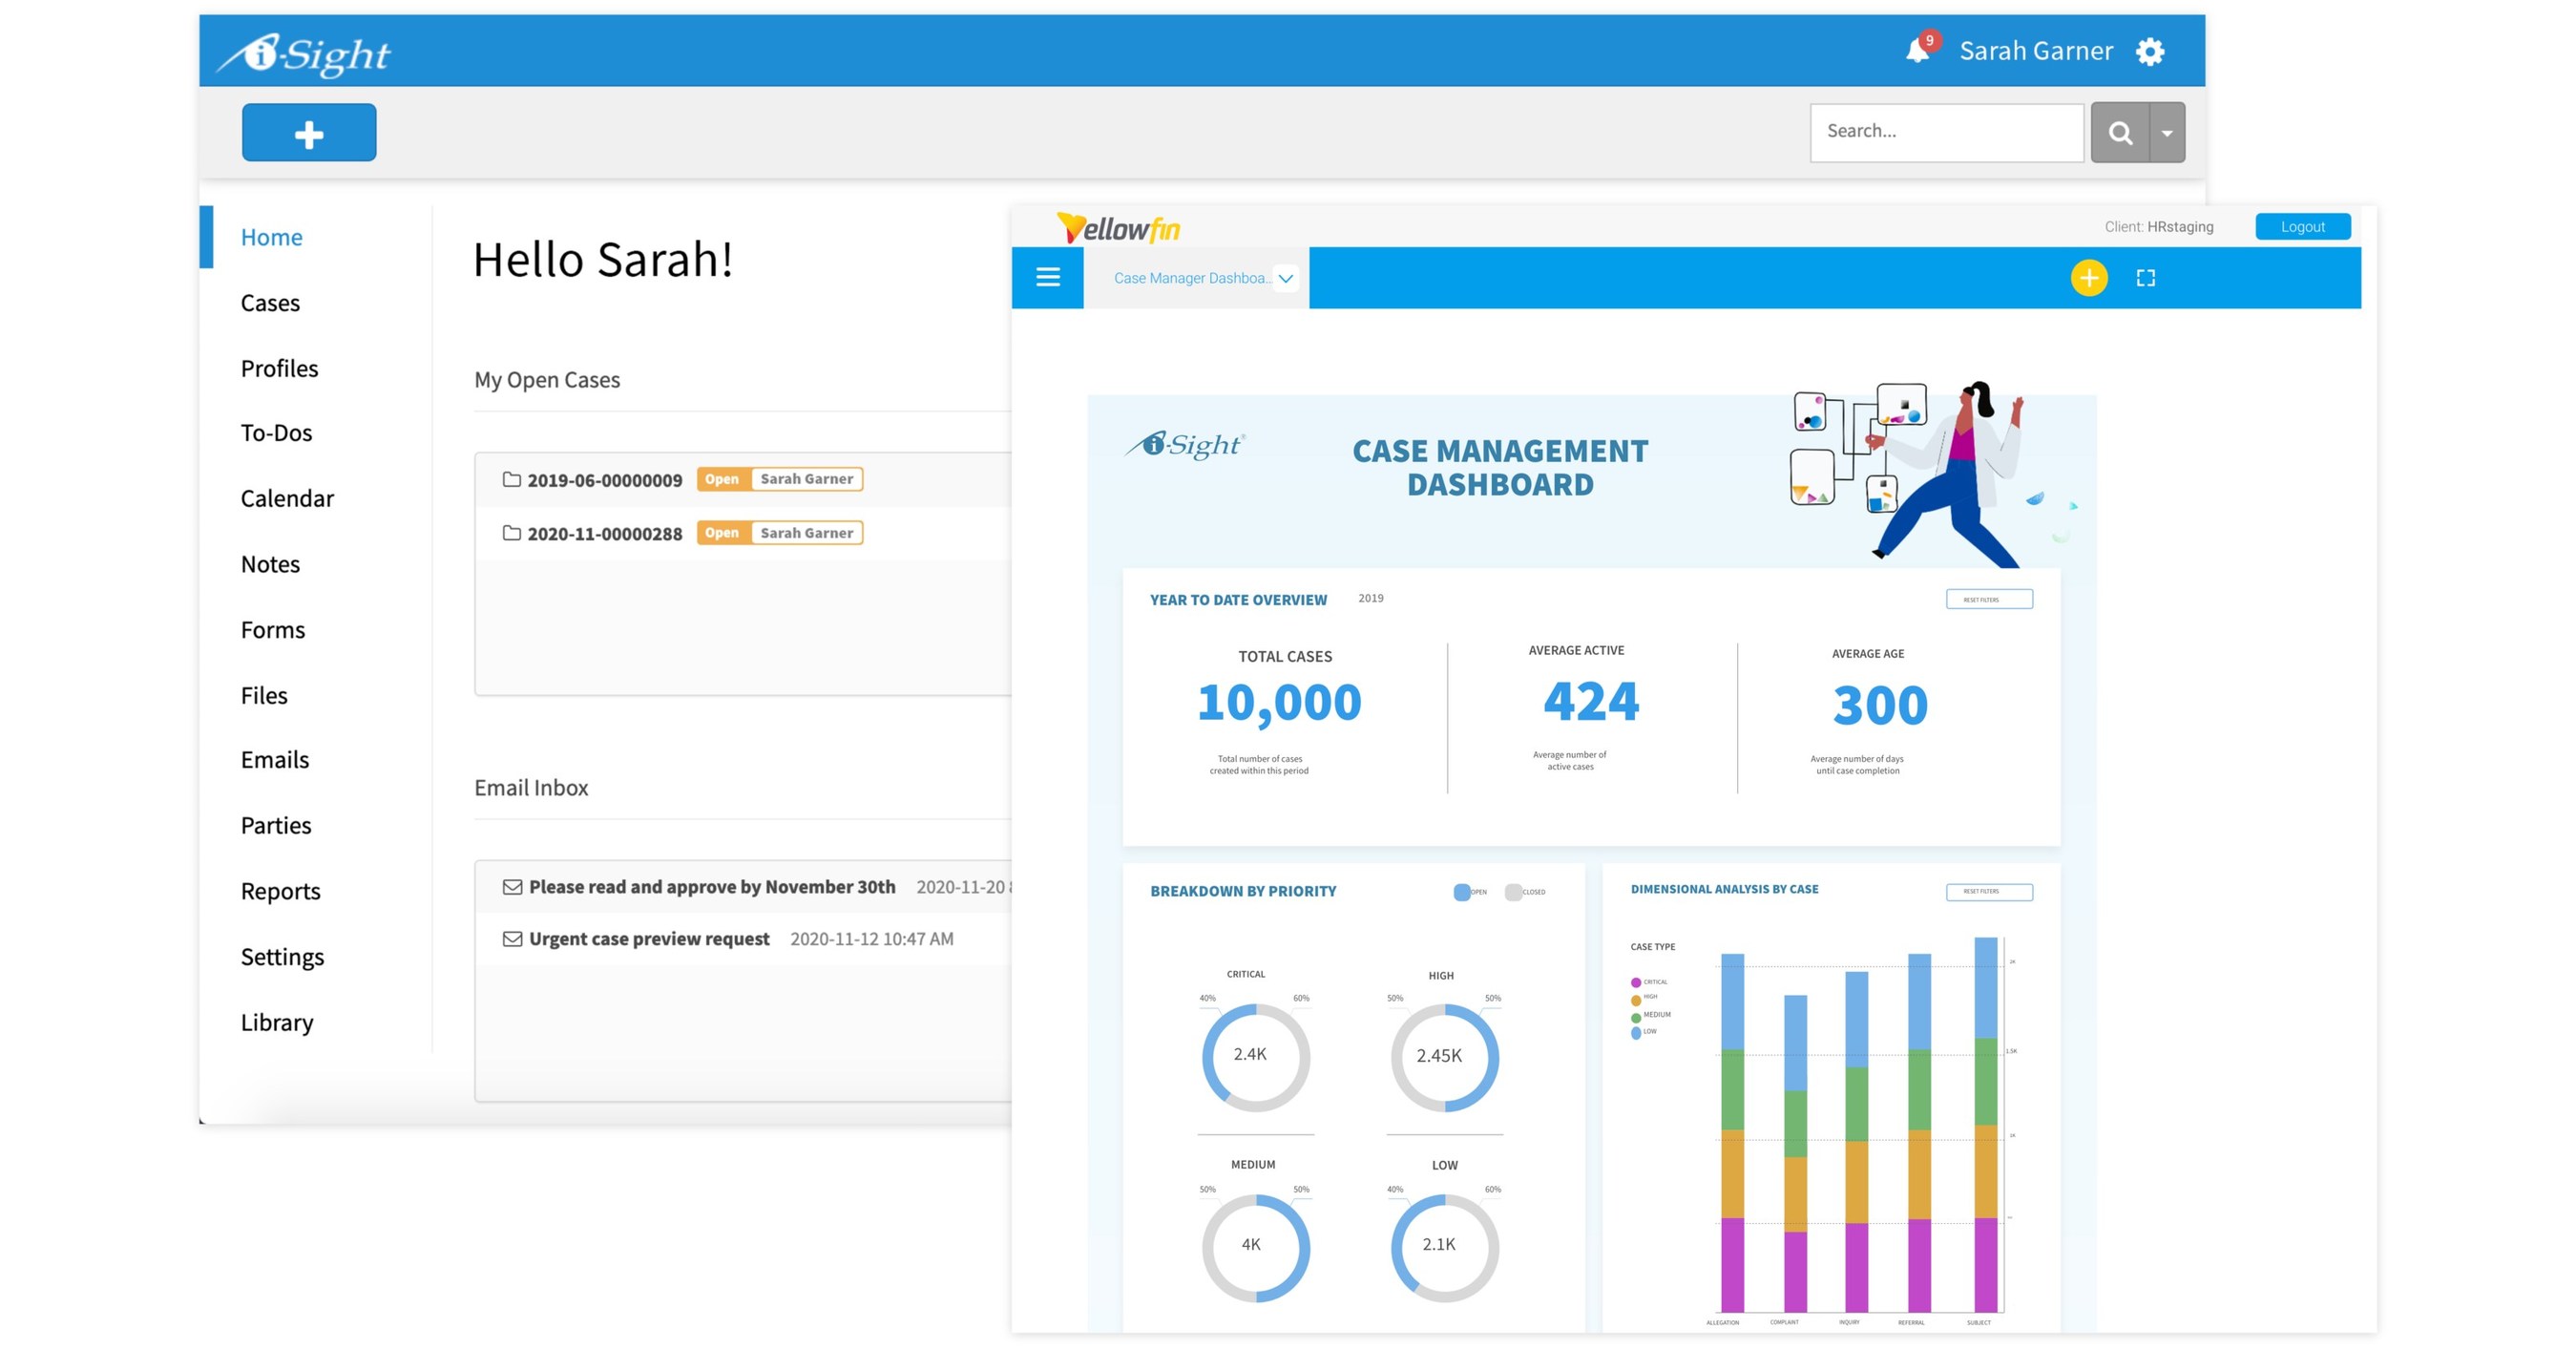Select Cases in the sidebar
Viewport: 2576px width, 1350px height.
269,302
